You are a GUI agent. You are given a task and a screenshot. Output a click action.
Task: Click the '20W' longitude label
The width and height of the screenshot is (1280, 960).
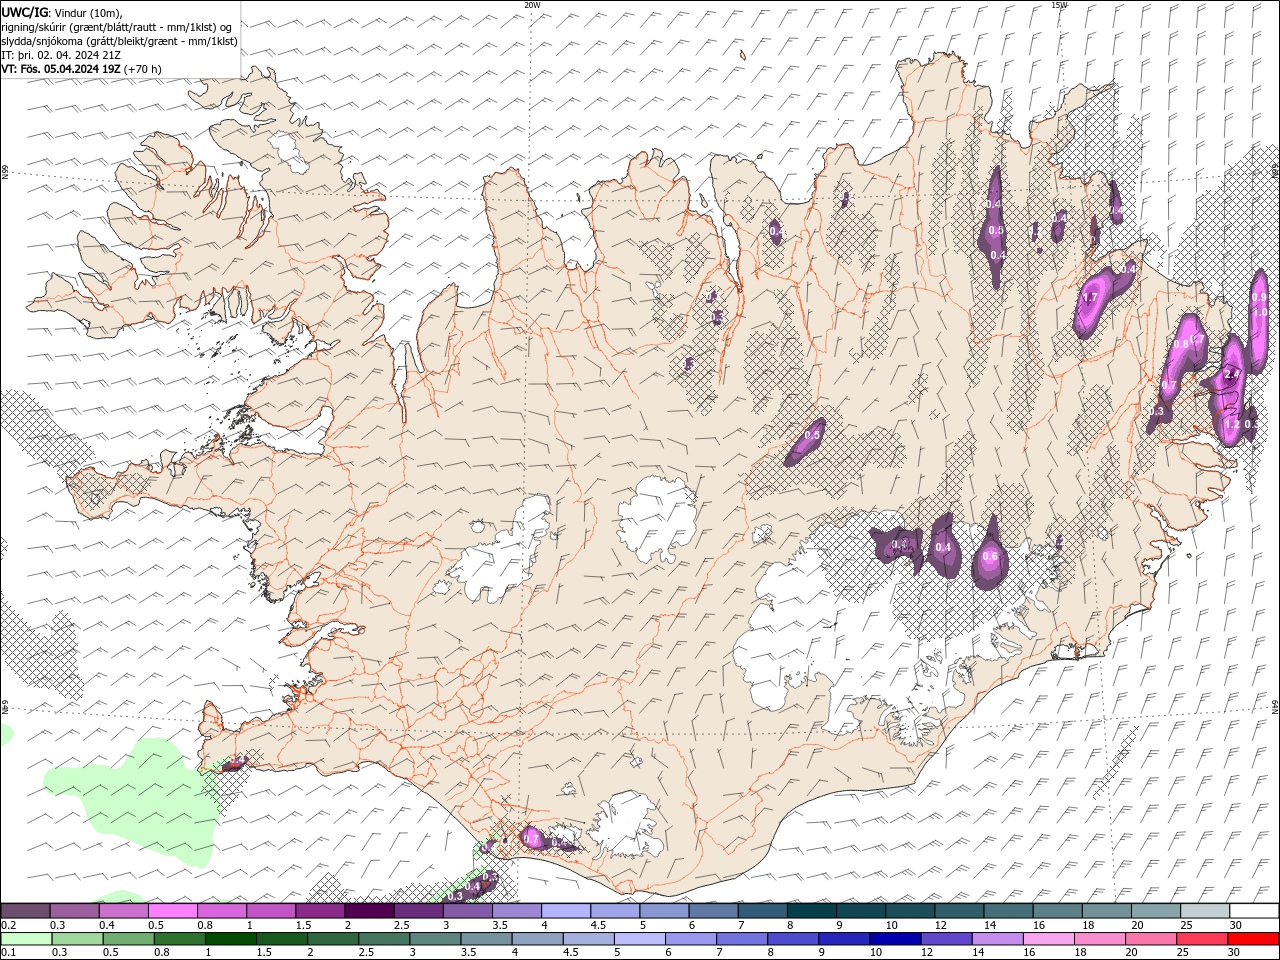(x=532, y=5)
